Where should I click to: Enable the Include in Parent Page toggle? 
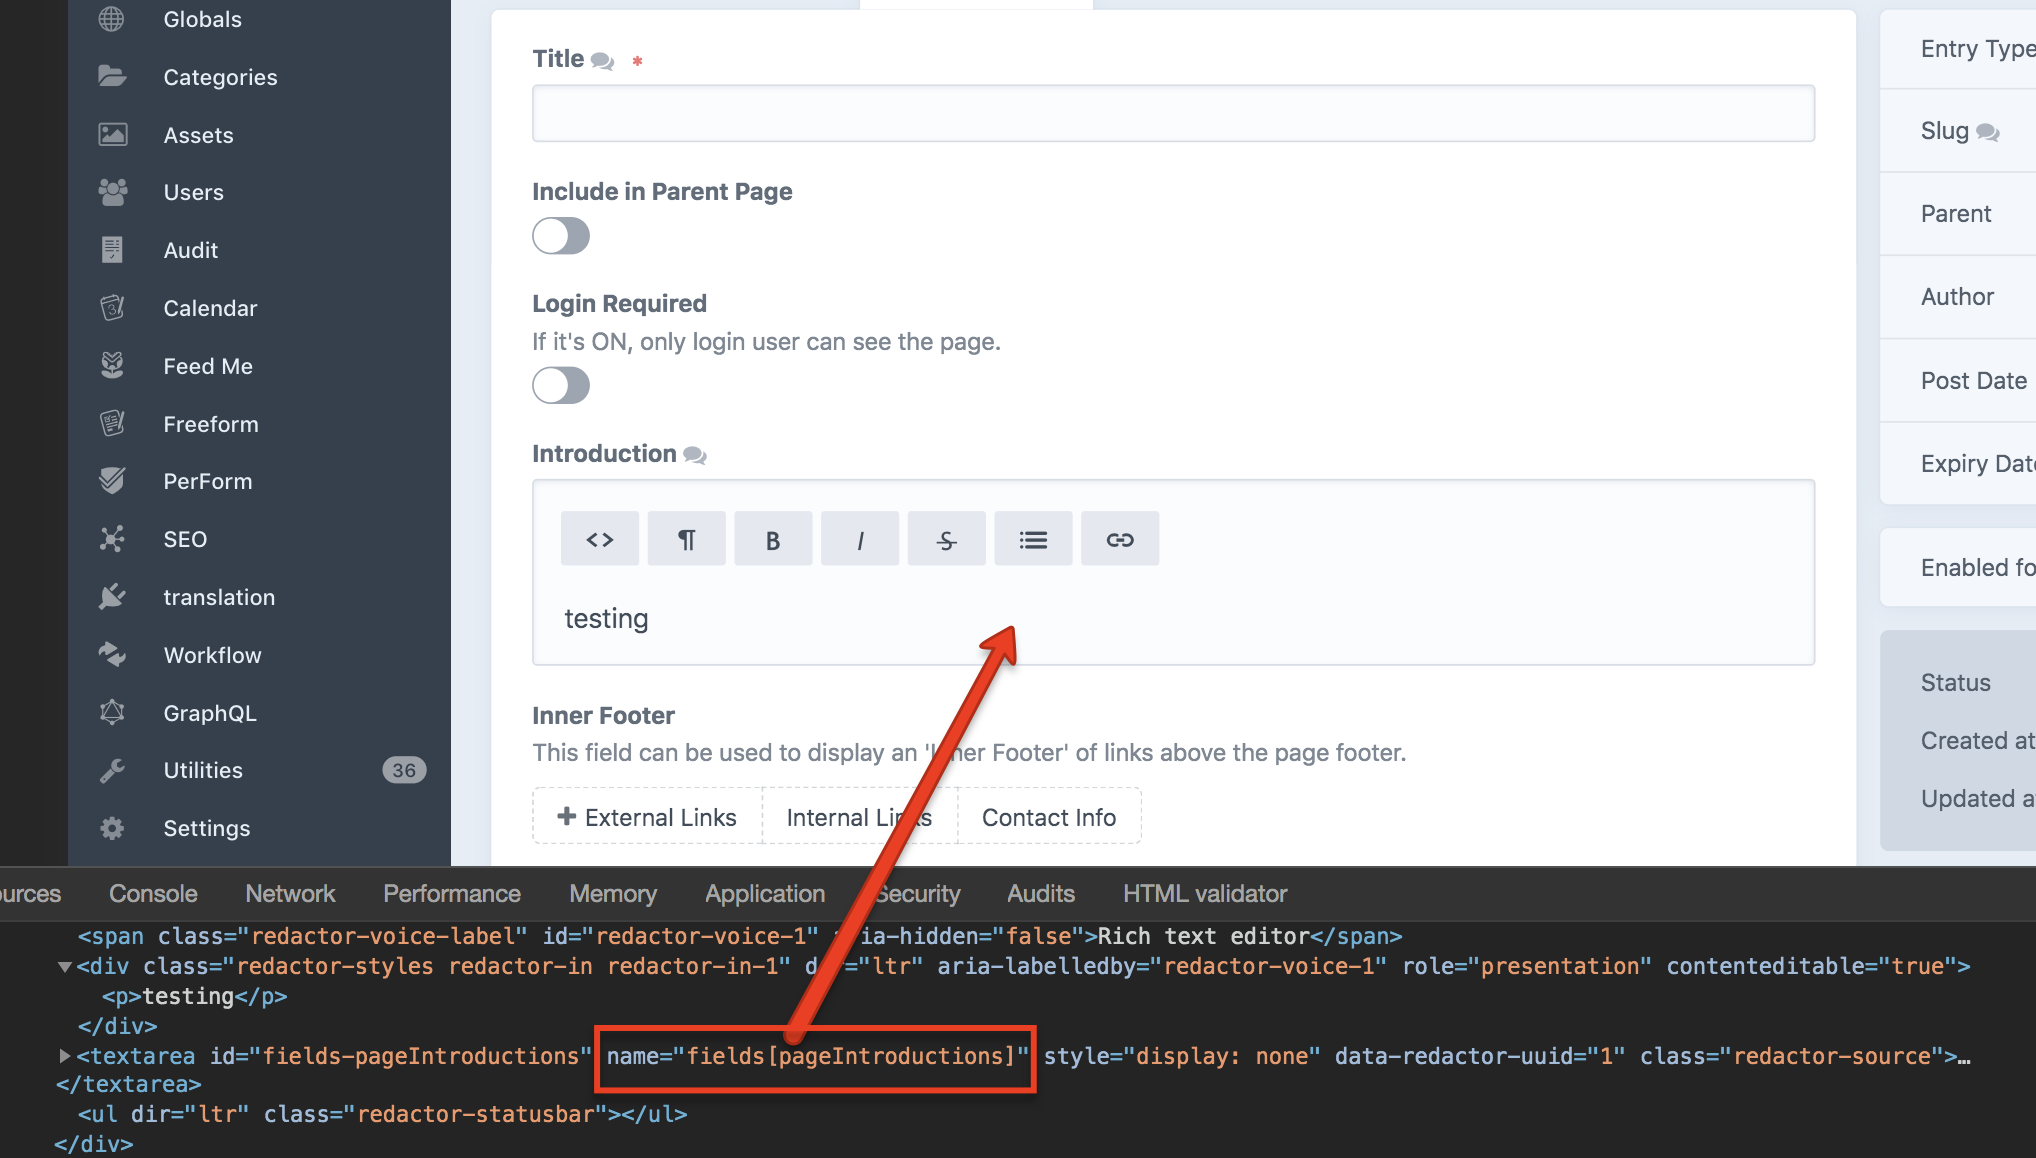coord(561,236)
